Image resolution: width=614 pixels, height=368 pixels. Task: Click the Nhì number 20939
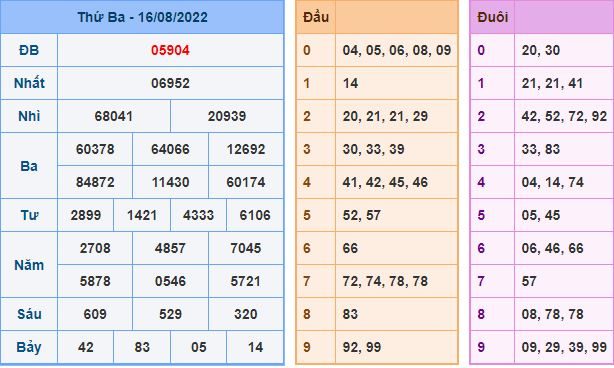227,116
